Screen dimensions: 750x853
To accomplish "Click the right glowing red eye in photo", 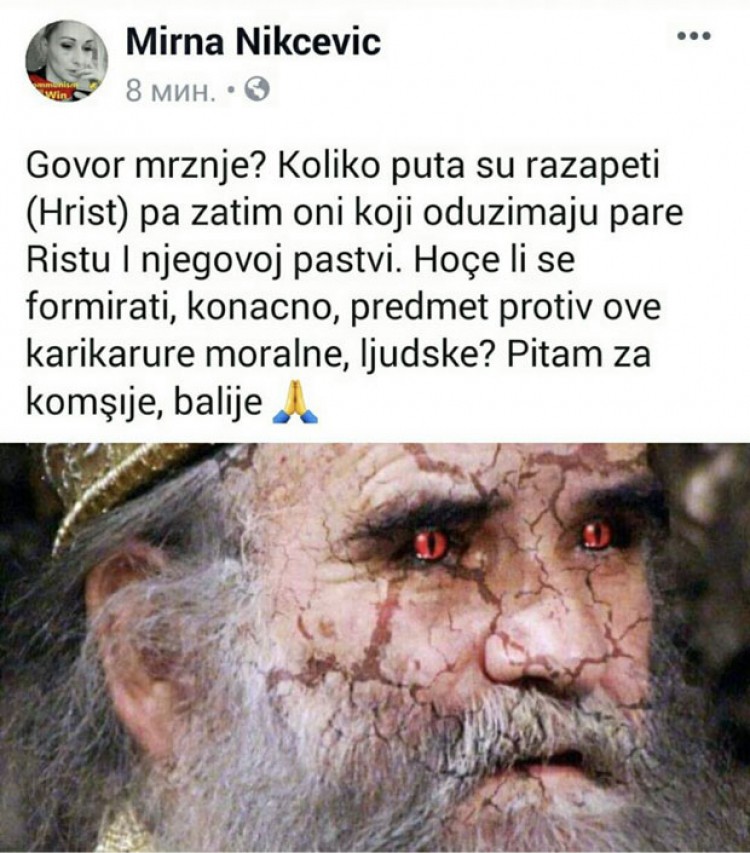I will point(597,535).
